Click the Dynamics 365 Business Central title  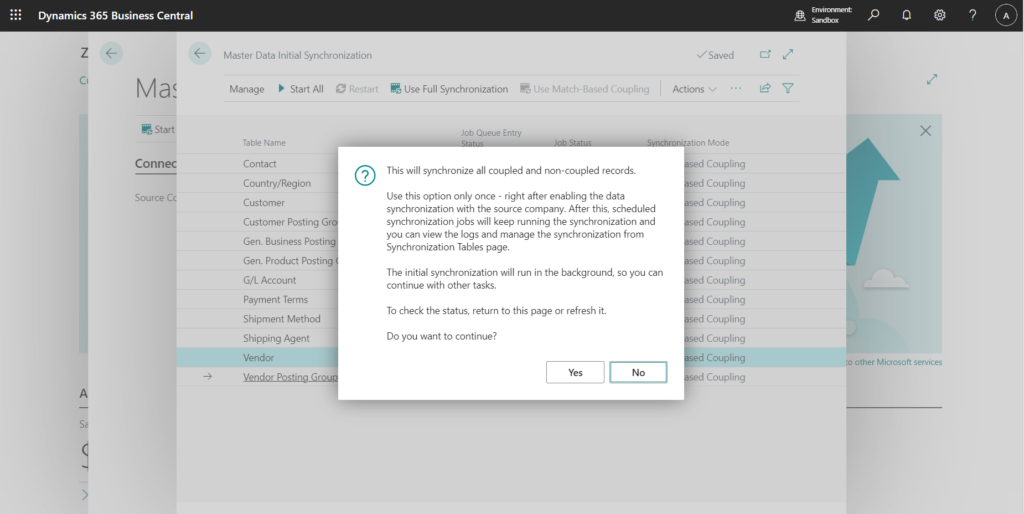click(116, 15)
